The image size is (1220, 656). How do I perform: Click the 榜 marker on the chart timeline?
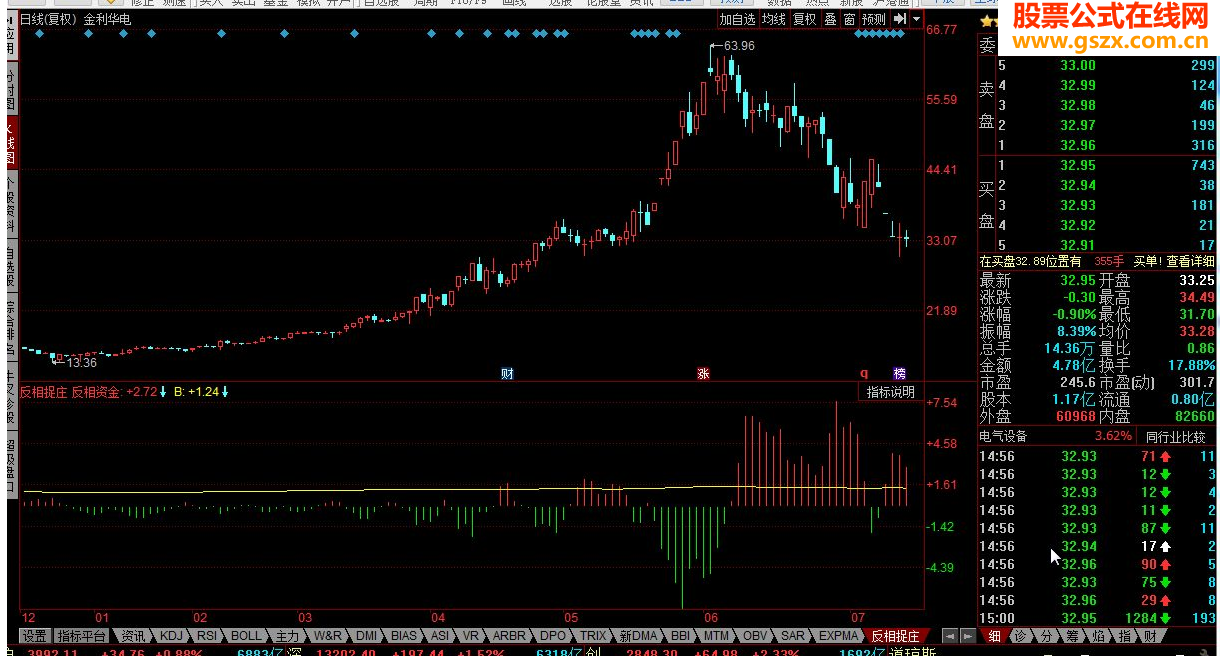(x=899, y=374)
